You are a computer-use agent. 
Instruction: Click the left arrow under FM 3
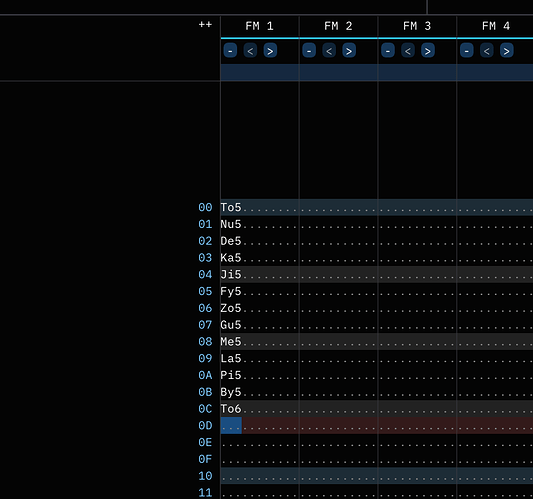coord(408,51)
